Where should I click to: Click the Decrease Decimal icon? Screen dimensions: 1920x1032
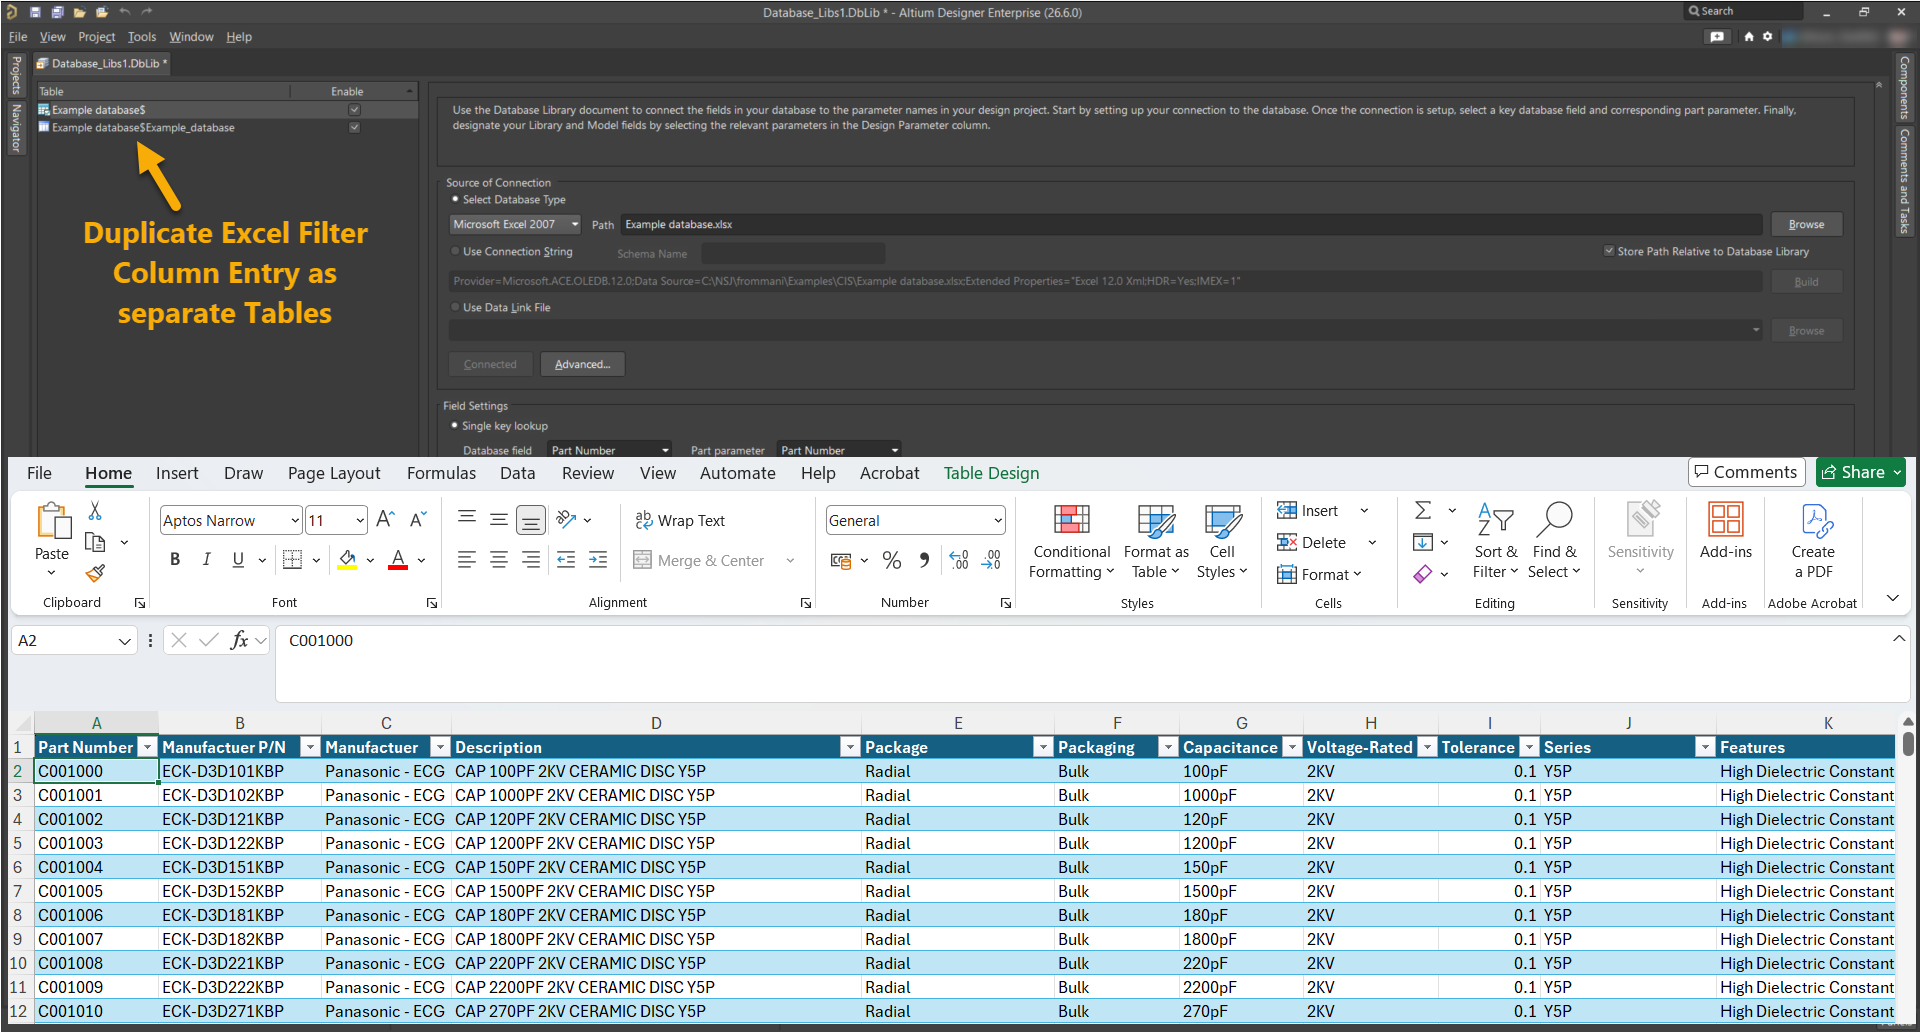pyautogui.click(x=991, y=561)
